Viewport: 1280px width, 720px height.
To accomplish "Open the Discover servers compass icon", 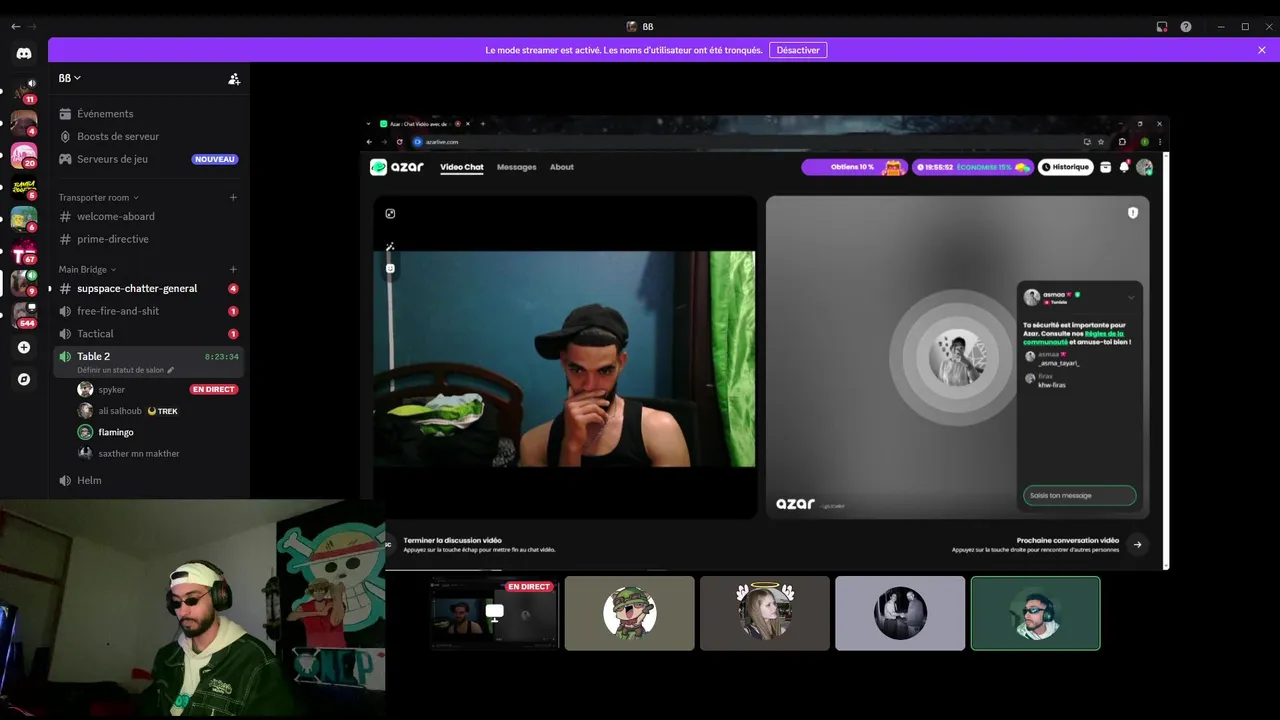I will 24,379.
